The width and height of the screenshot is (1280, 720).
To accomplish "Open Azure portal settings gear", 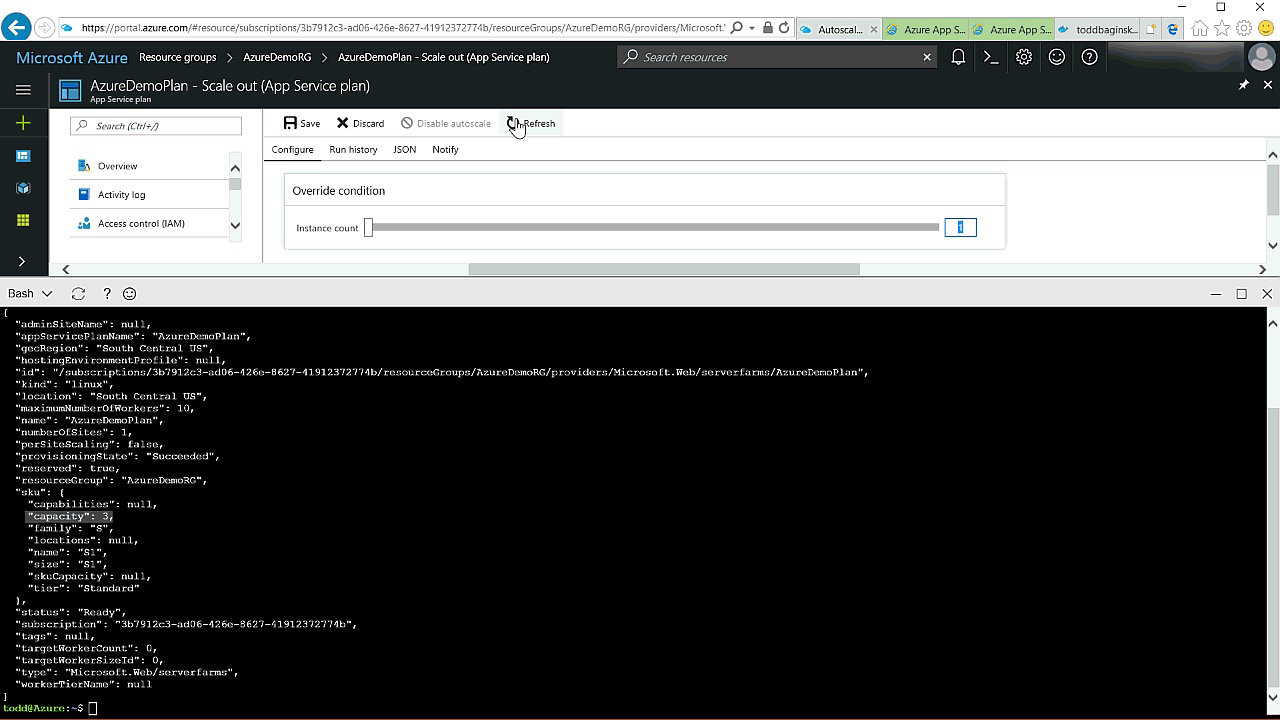I will click(x=1024, y=57).
